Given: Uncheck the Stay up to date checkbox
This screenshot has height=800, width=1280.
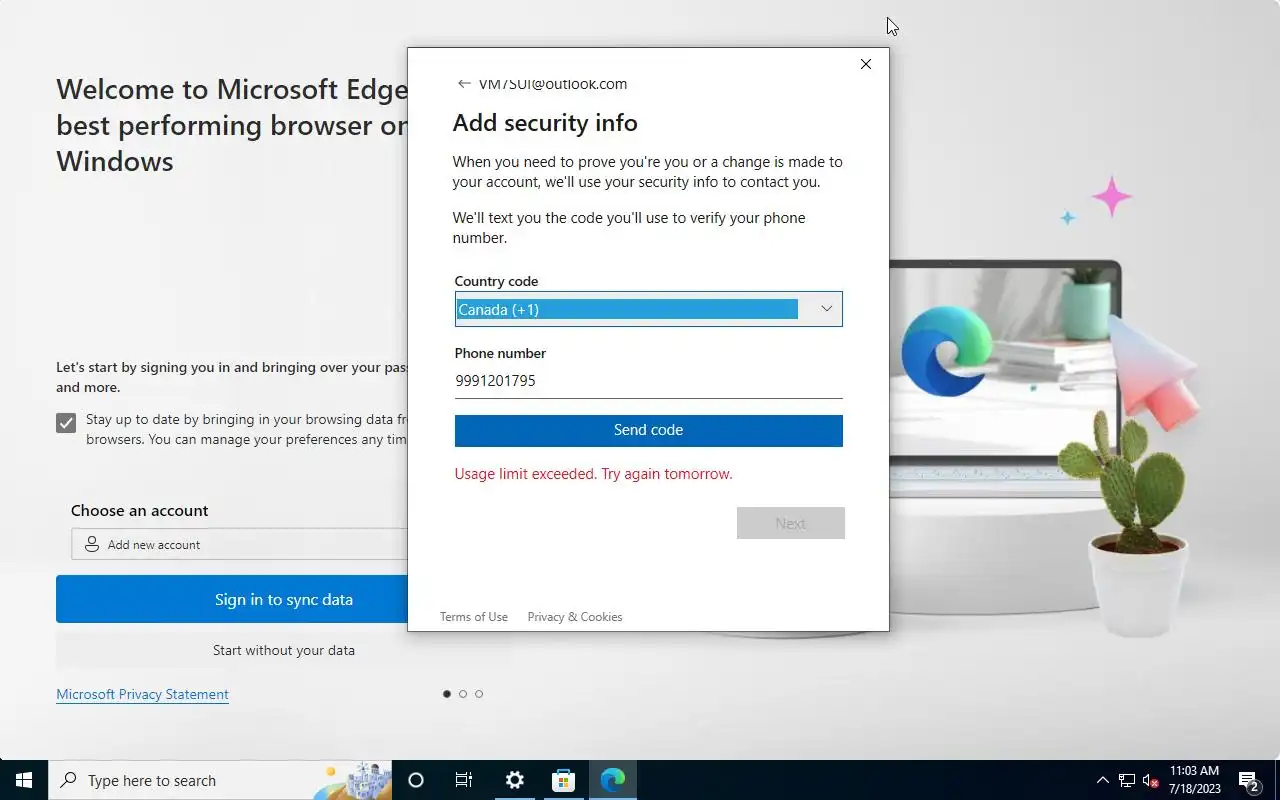Looking at the screenshot, I should click(x=66, y=423).
